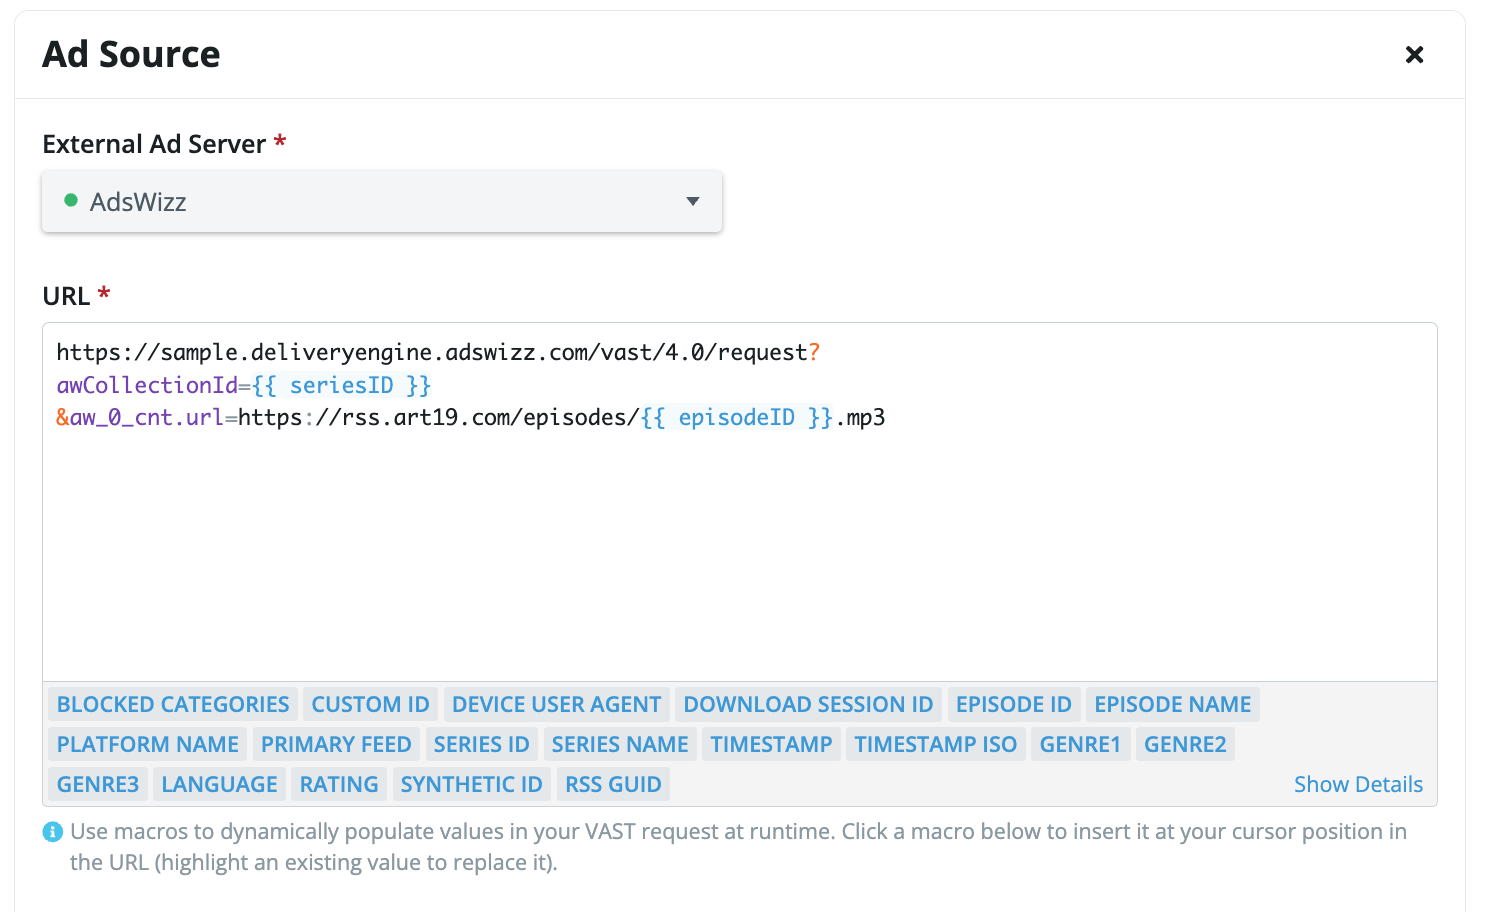Insert the BLOCKED CATEGORIES macro
The width and height of the screenshot is (1494, 912).
tap(173, 704)
